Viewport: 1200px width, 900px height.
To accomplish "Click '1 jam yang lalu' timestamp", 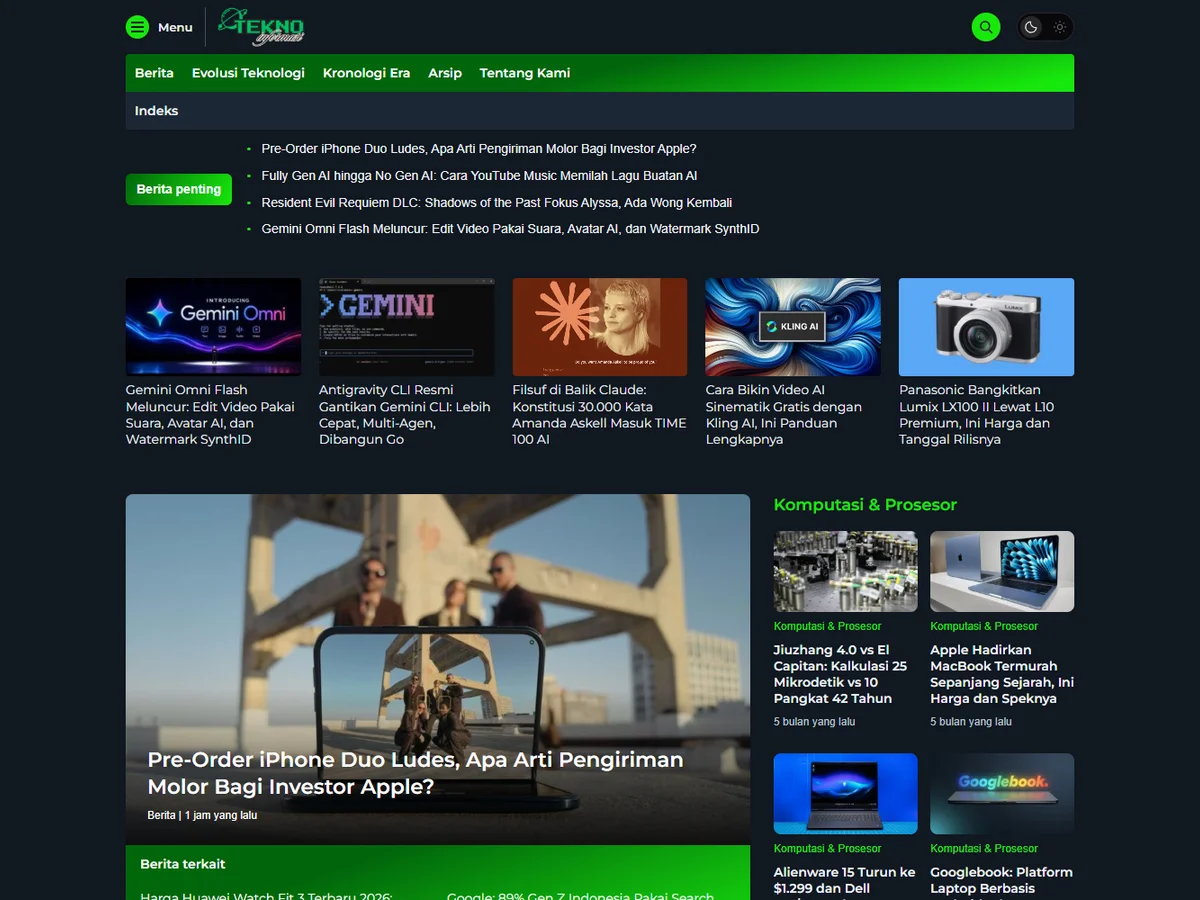I will click(x=221, y=816).
